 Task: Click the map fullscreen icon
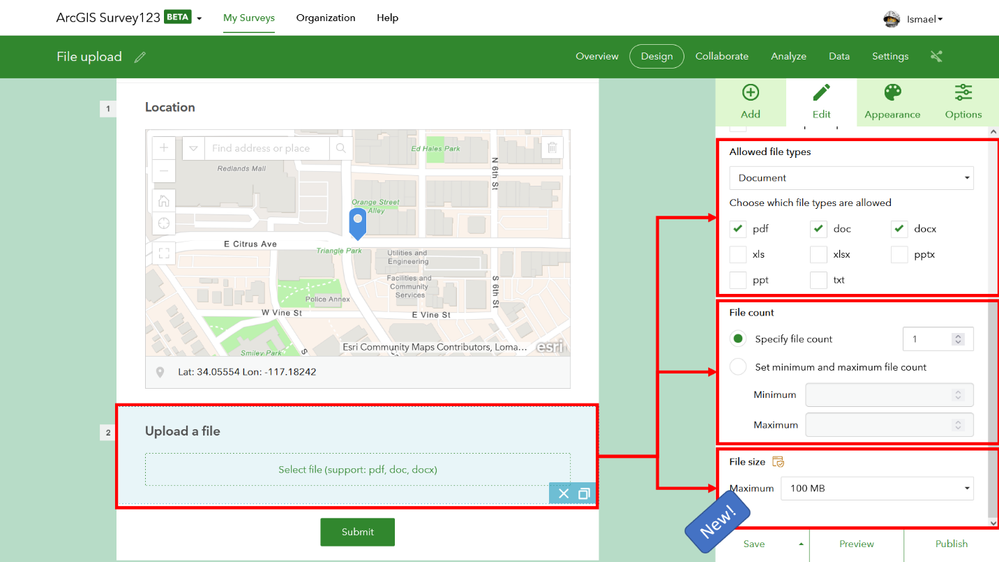point(164,253)
